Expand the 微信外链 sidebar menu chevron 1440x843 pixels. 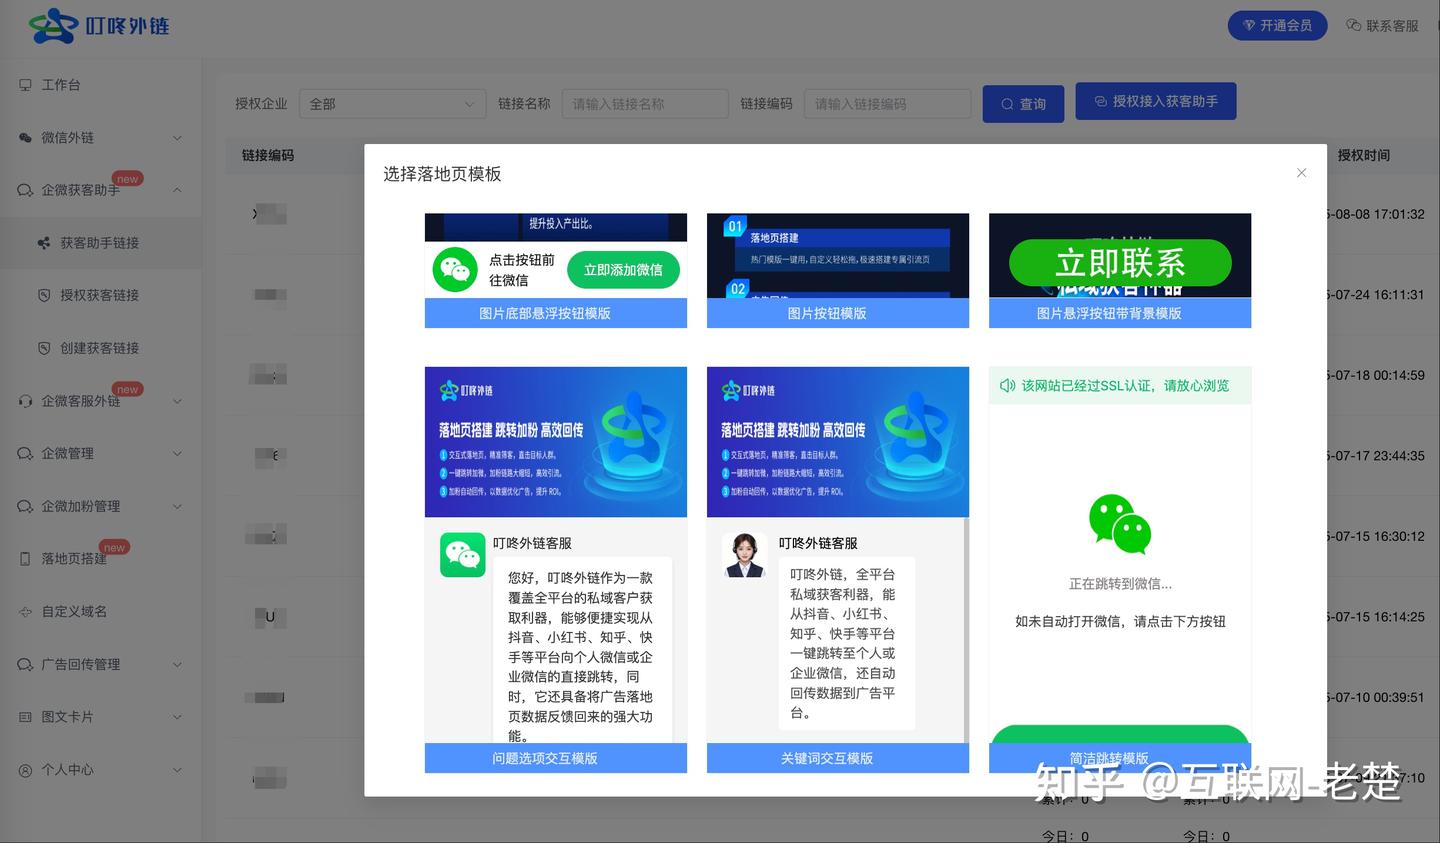[x=177, y=138]
